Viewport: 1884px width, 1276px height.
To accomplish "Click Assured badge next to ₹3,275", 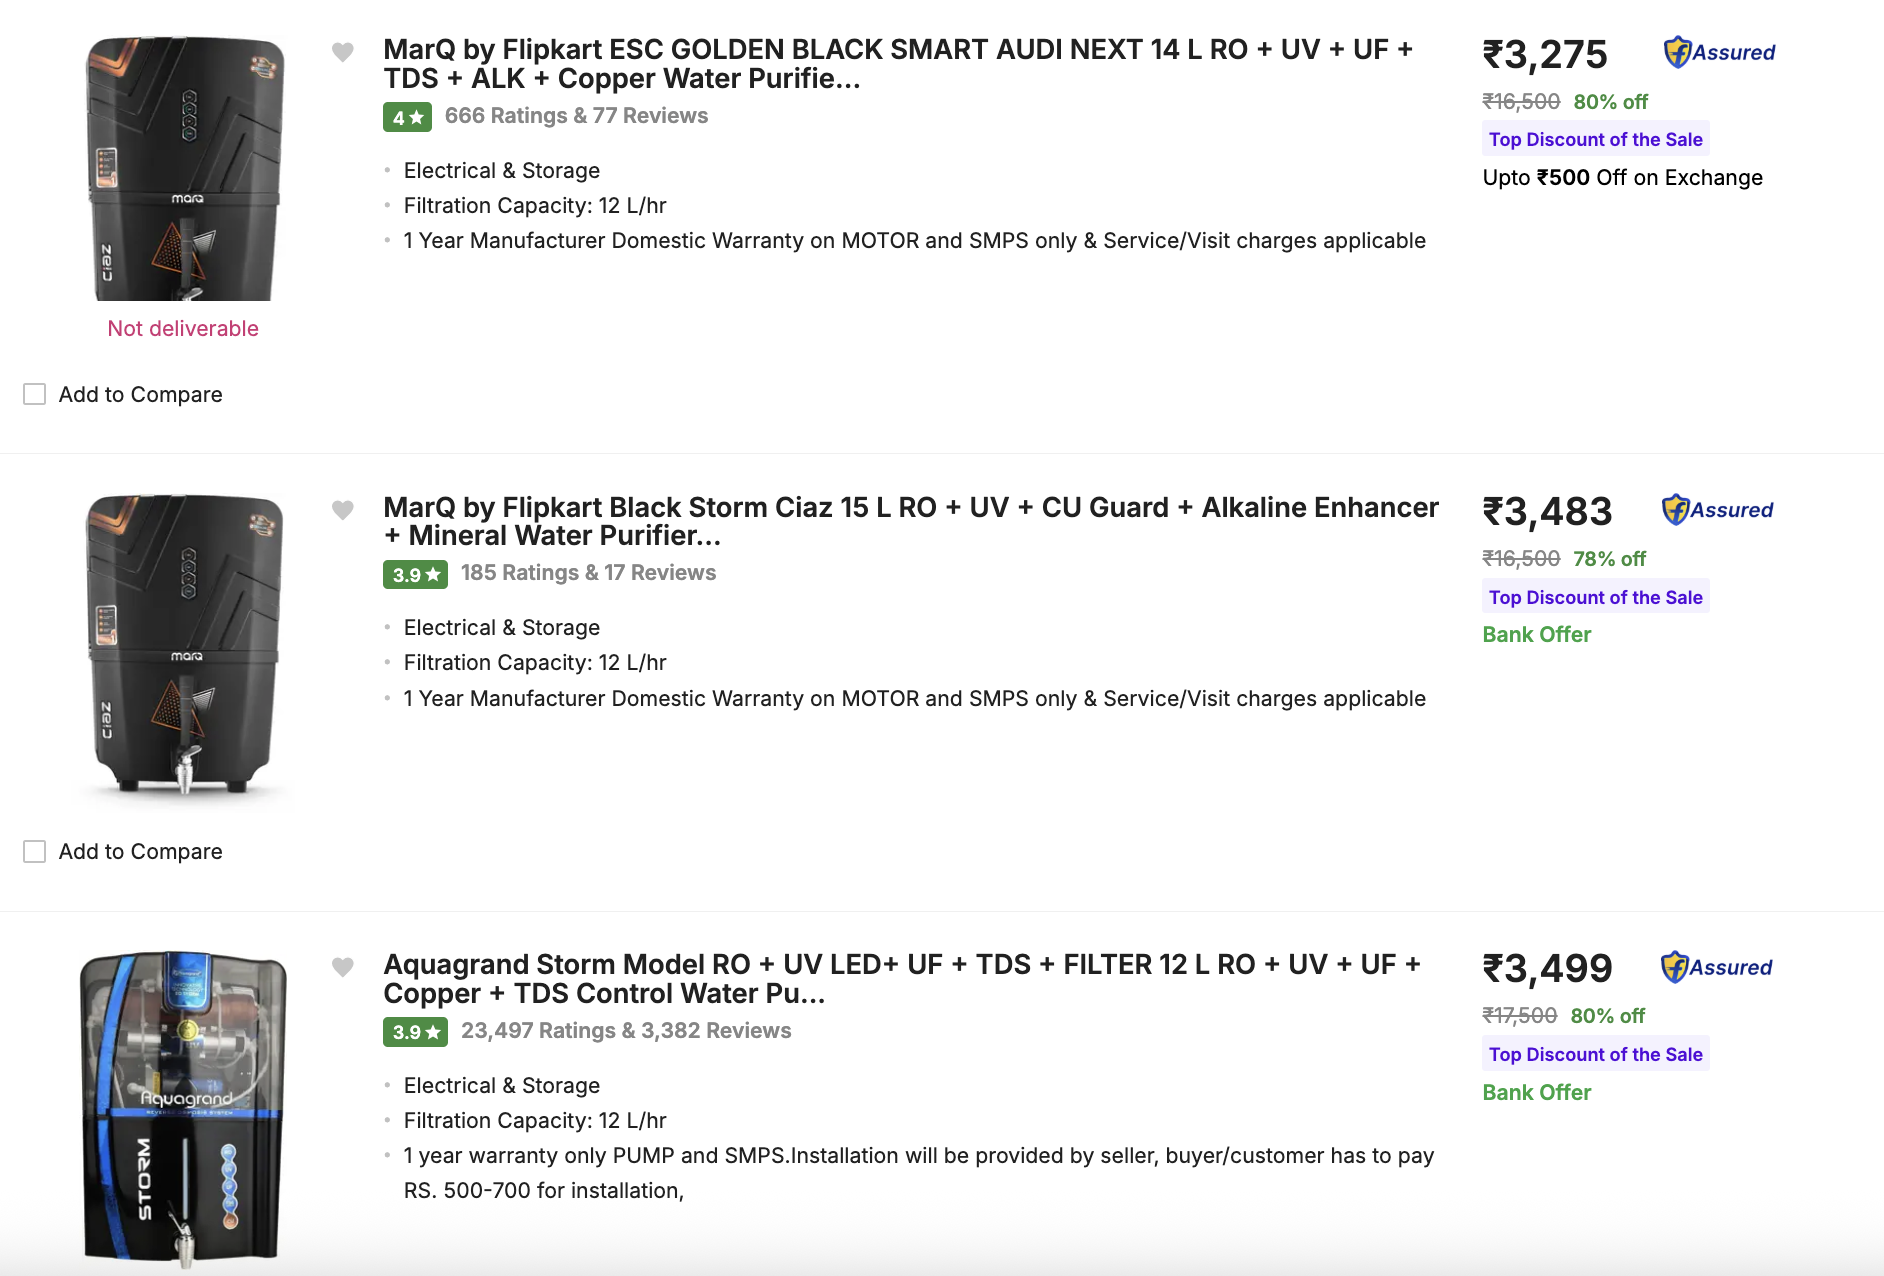I will [1719, 52].
